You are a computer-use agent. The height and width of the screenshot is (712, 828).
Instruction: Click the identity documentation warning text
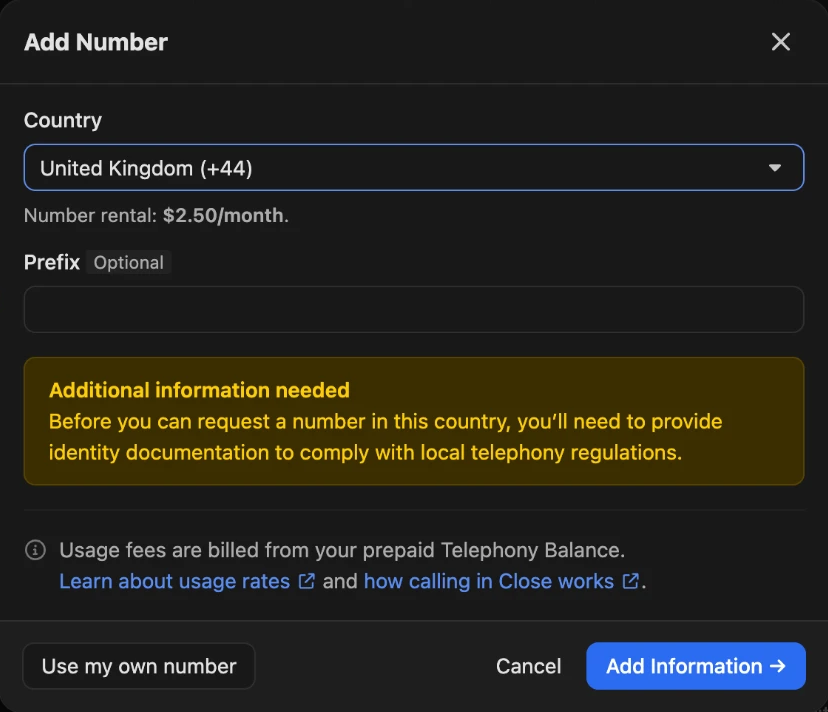[385, 437]
